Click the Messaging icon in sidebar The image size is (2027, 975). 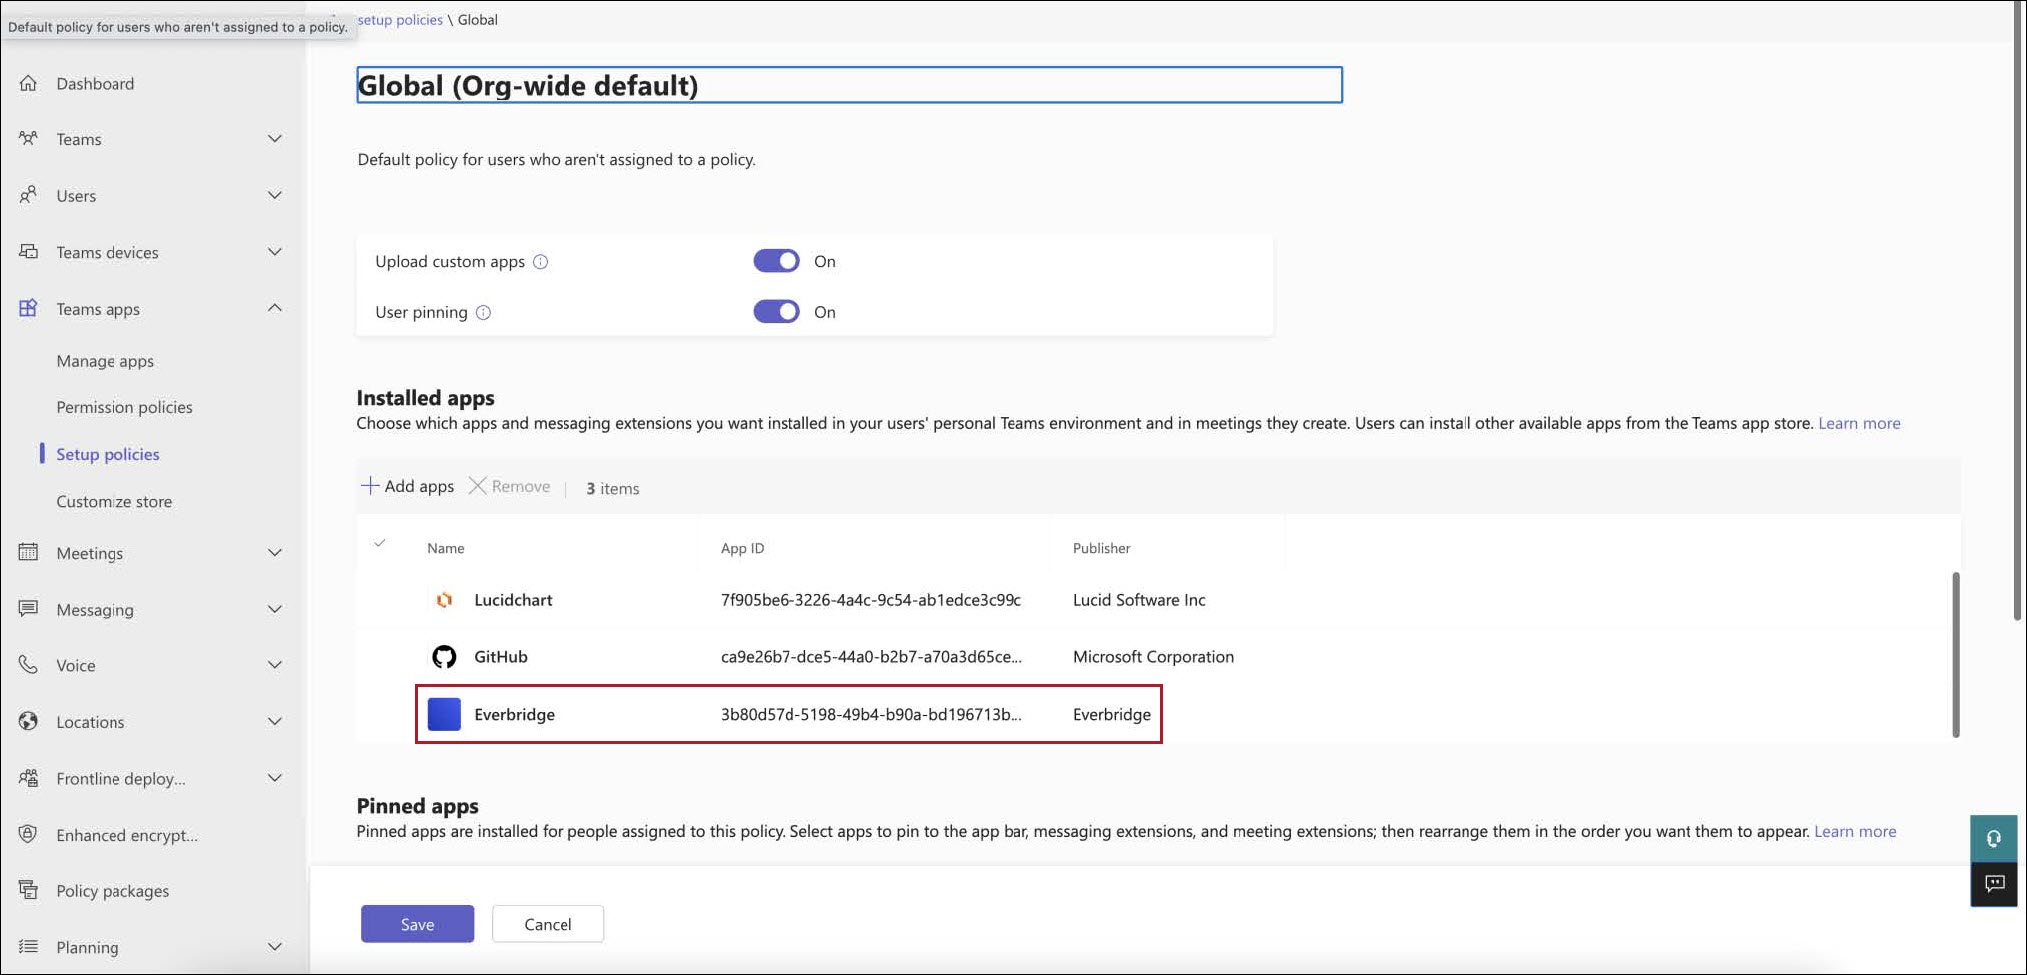[28, 609]
